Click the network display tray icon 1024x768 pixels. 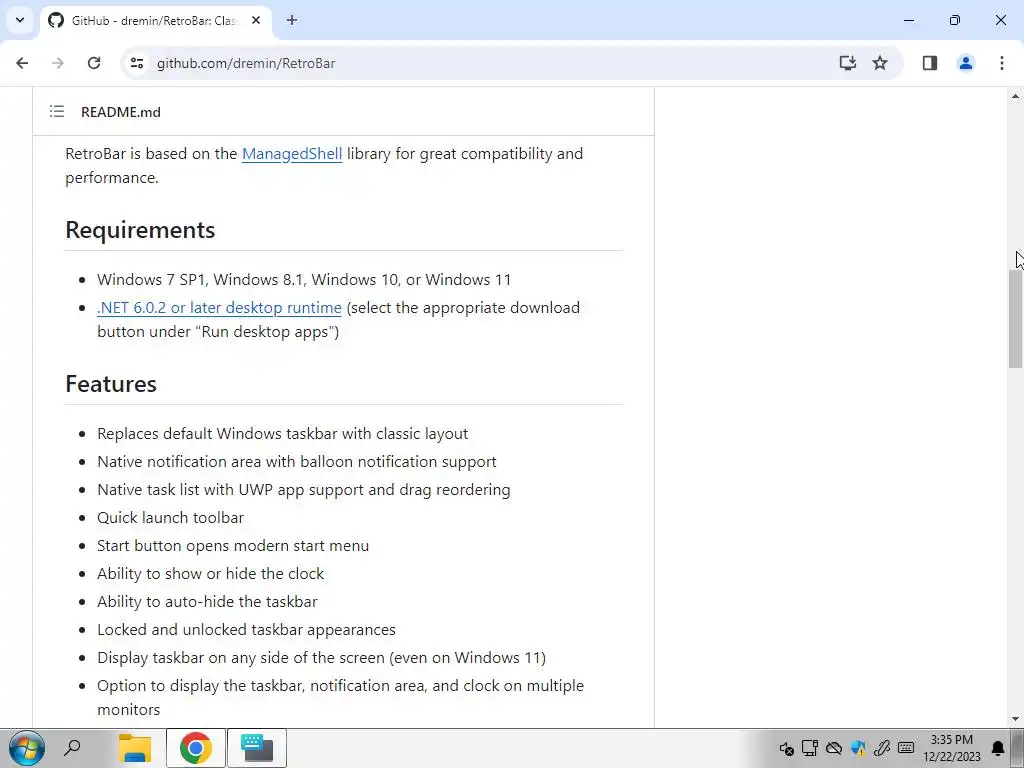810,748
